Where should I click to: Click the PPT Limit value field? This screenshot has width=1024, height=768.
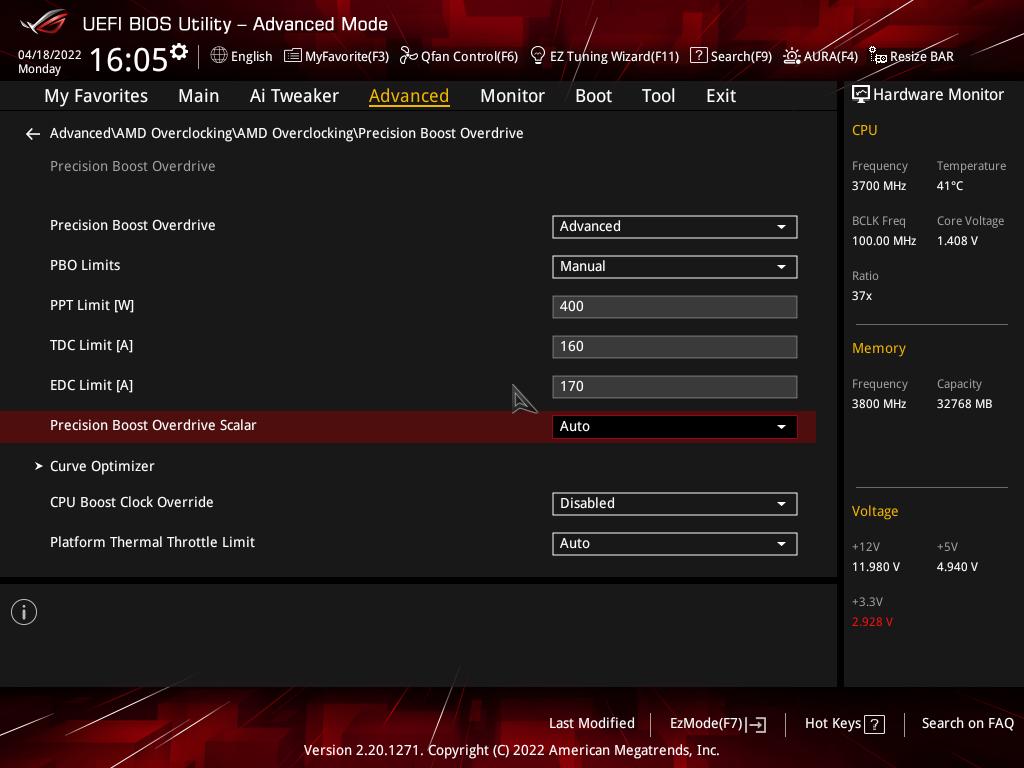click(675, 306)
